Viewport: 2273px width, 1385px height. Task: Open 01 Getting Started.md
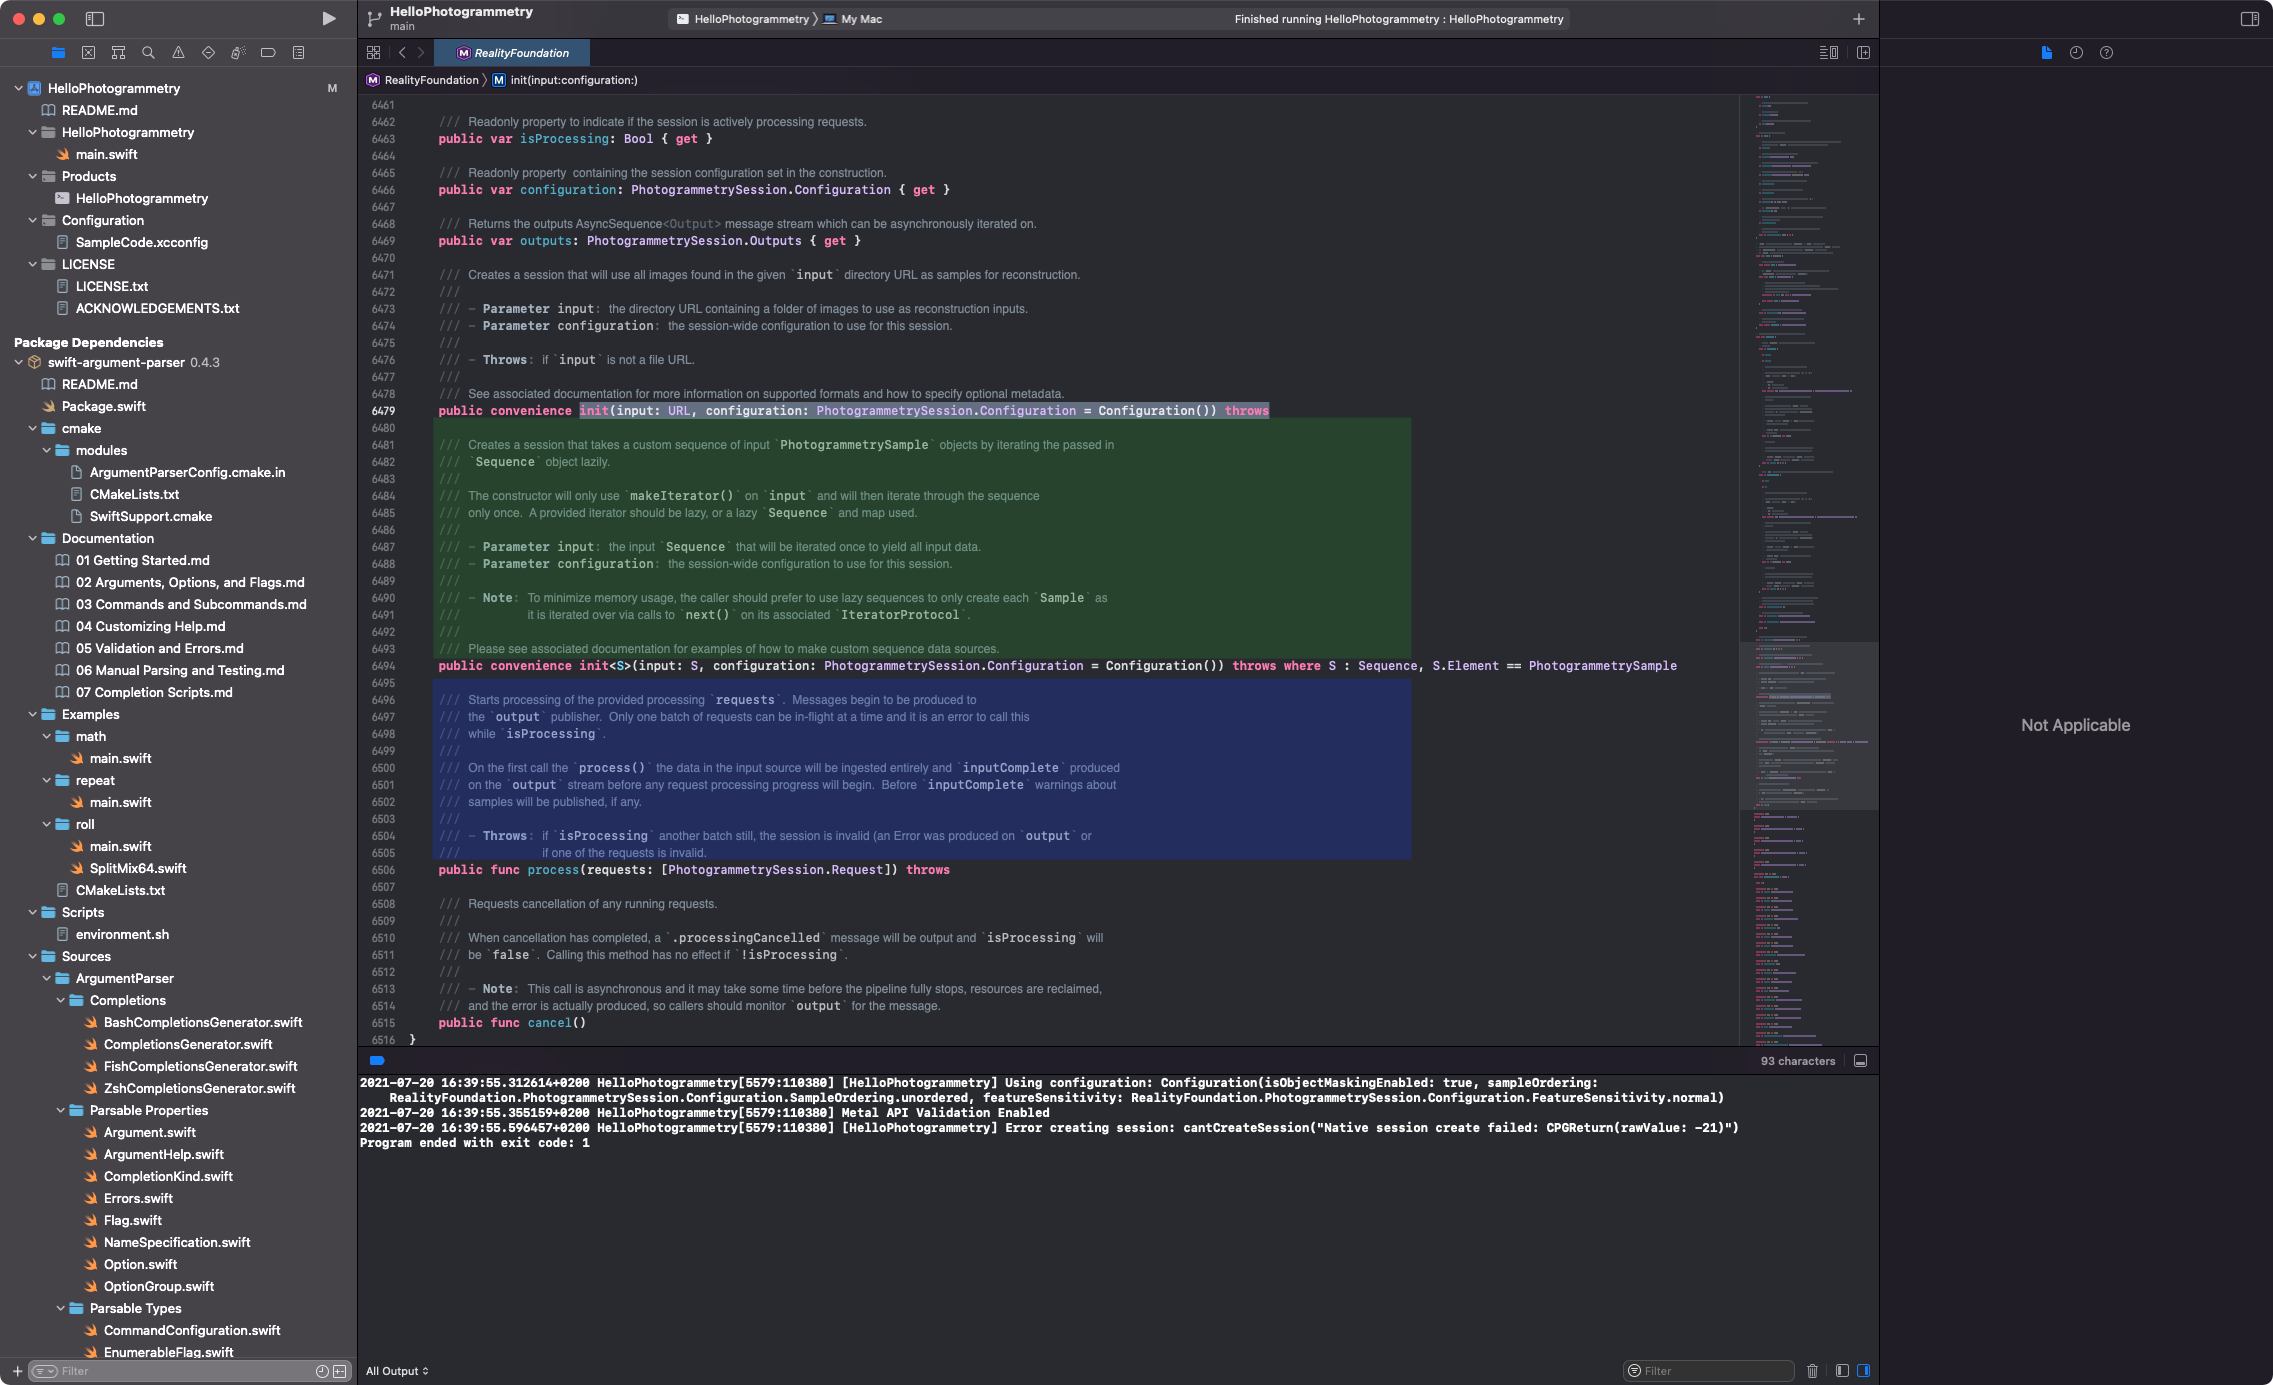click(142, 560)
